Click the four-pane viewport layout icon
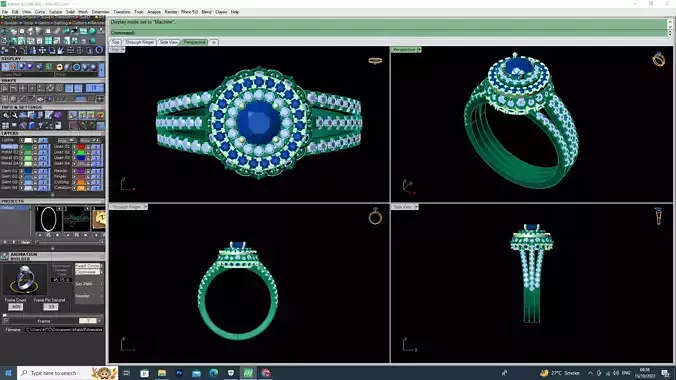 (x=48, y=41)
